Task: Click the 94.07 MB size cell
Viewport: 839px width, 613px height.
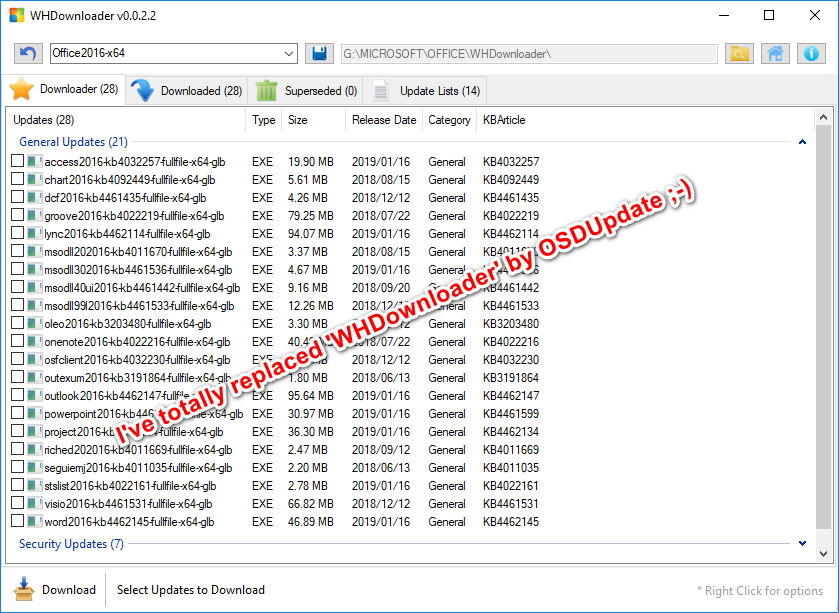Action: (x=310, y=234)
